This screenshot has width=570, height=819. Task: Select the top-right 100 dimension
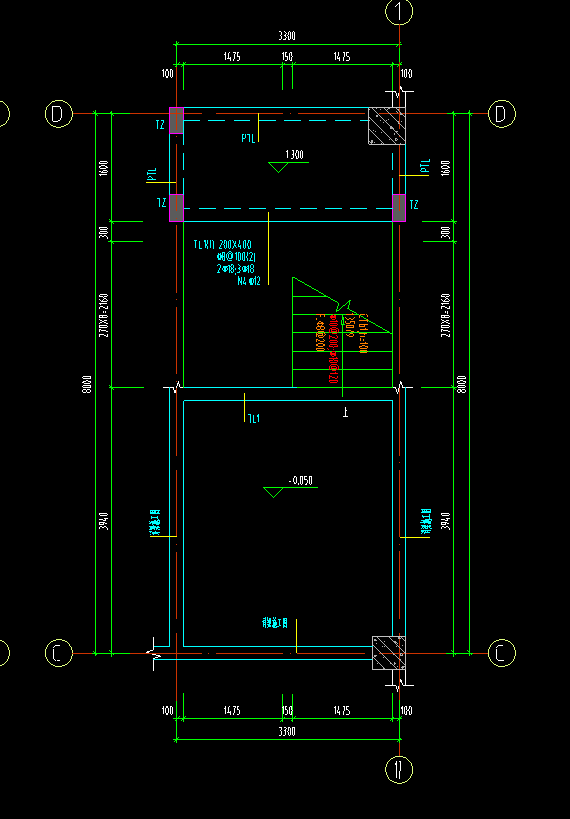click(x=406, y=74)
